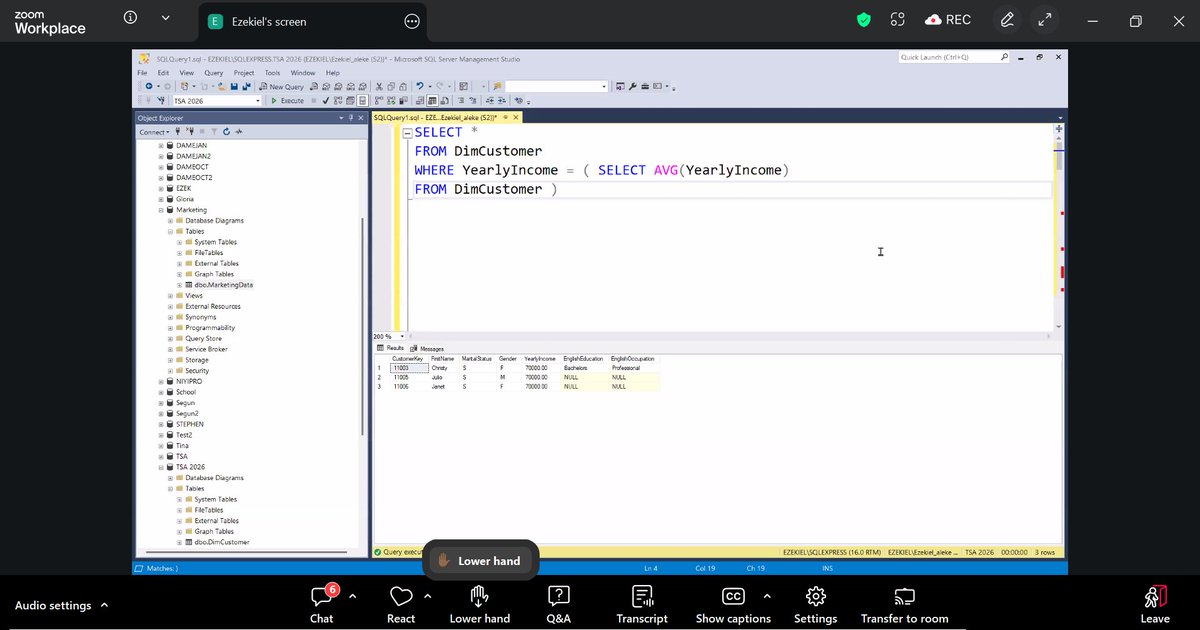Click the REC recording indicator
Image resolution: width=1200 pixels, height=630 pixels.
(947, 20)
